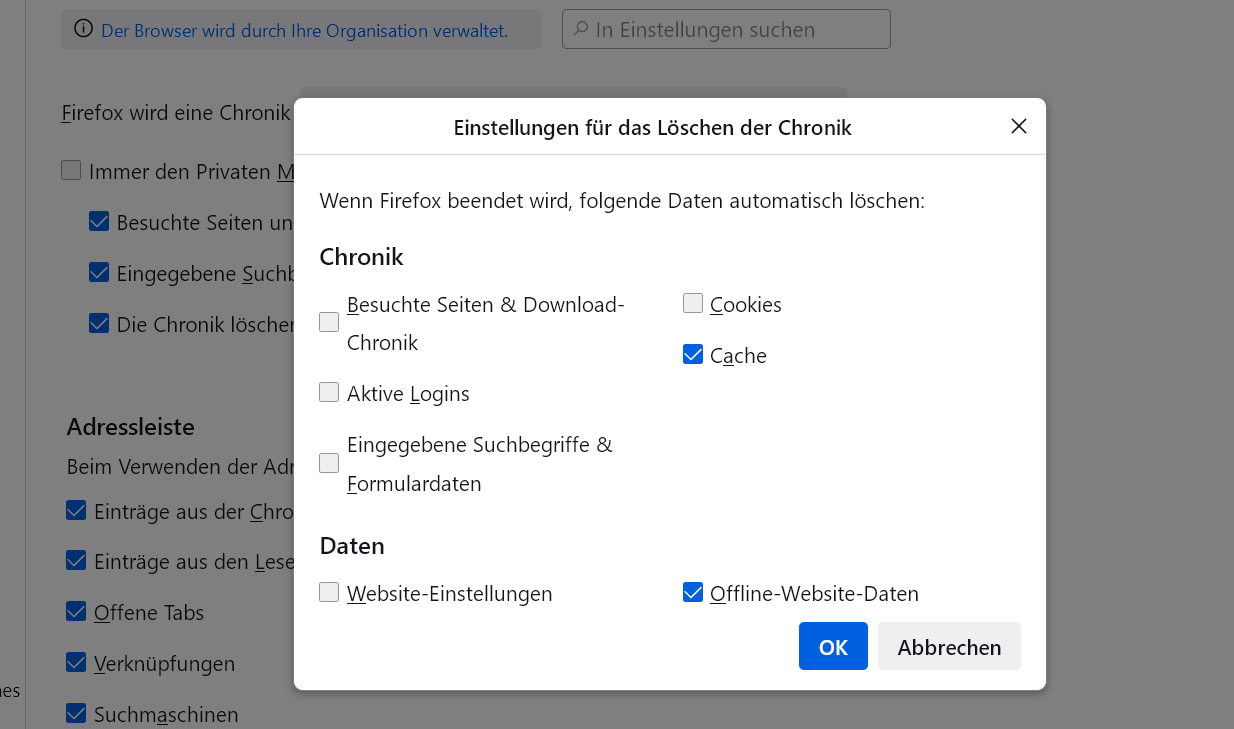Viewport: 1234px width, 729px height.
Task: Click the search magnifier icon
Action: pyautogui.click(x=580, y=29)
